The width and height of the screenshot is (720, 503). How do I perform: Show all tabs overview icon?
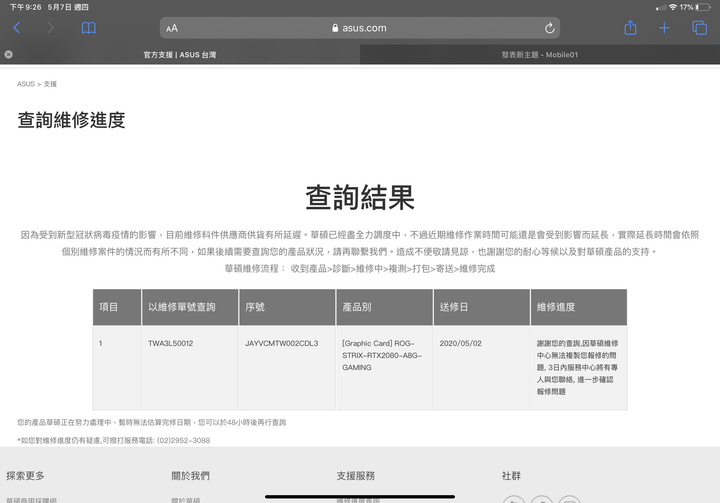pos(699,28)
